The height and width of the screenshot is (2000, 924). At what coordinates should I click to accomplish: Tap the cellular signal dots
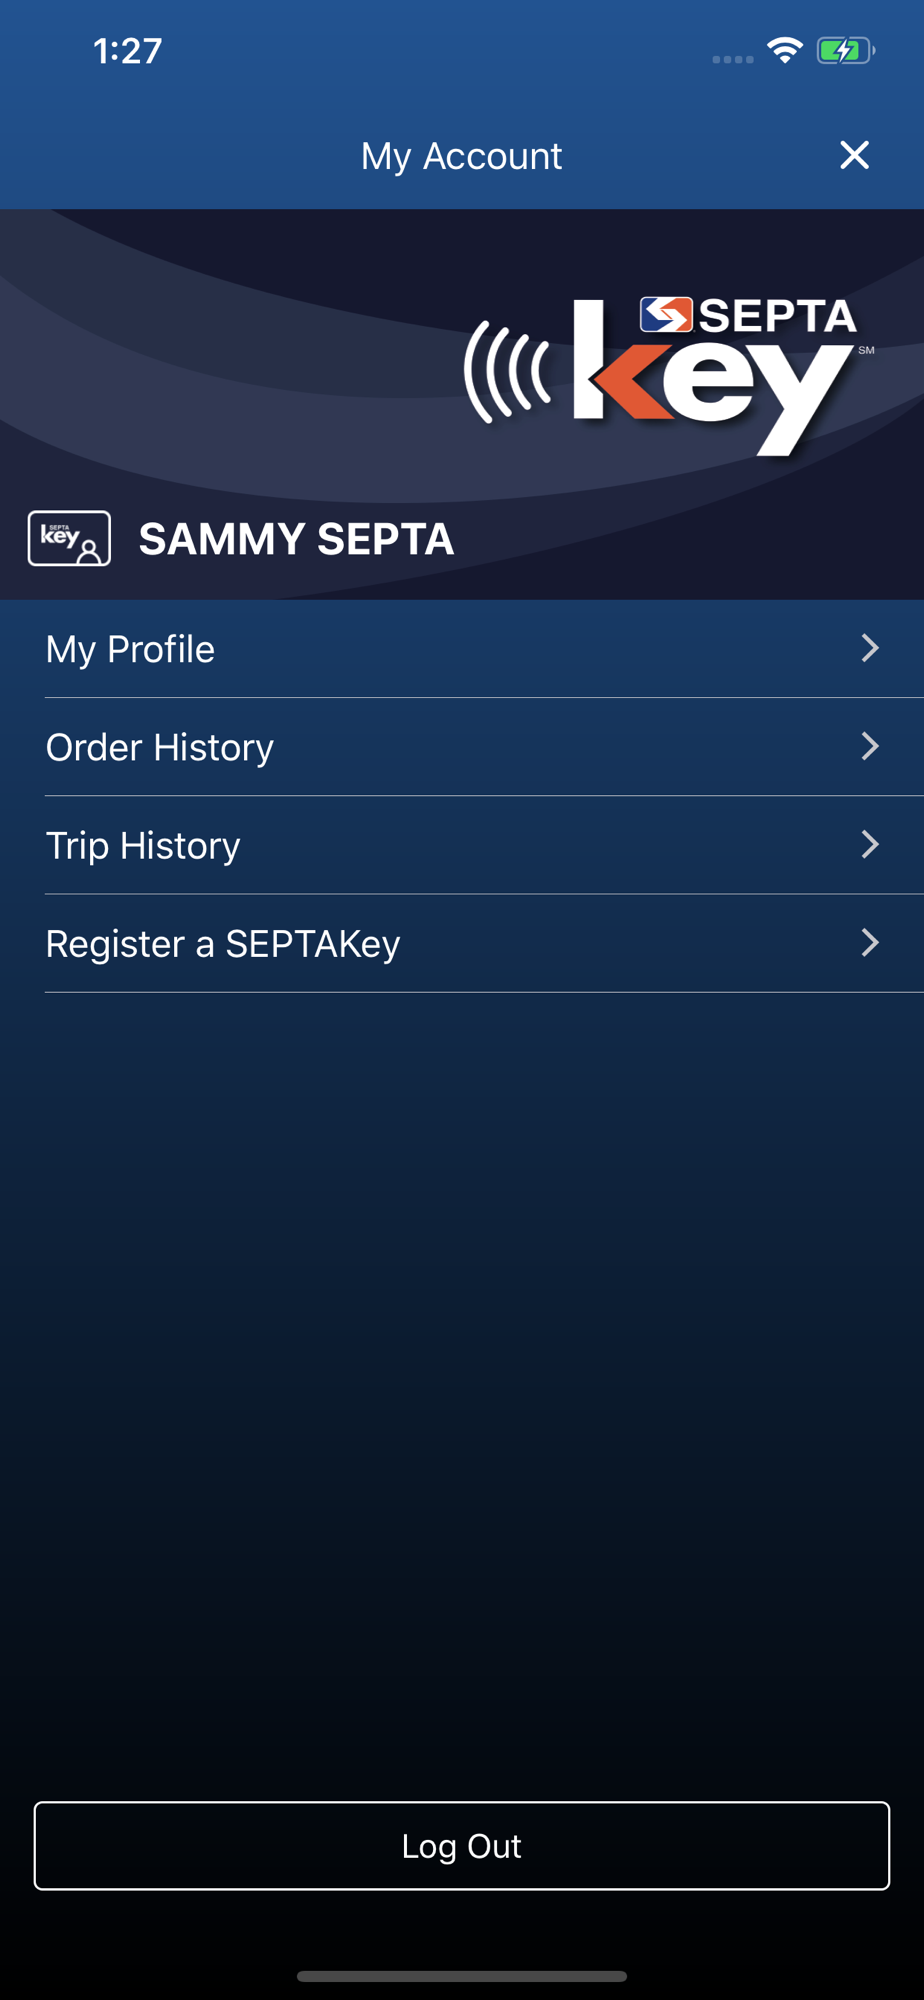coord(732,59)
